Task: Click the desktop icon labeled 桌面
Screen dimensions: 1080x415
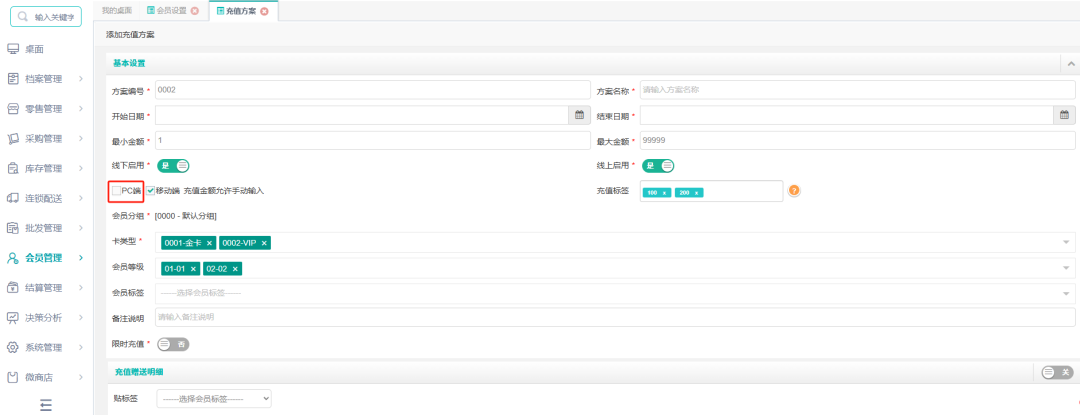Action: pos(12,50)
